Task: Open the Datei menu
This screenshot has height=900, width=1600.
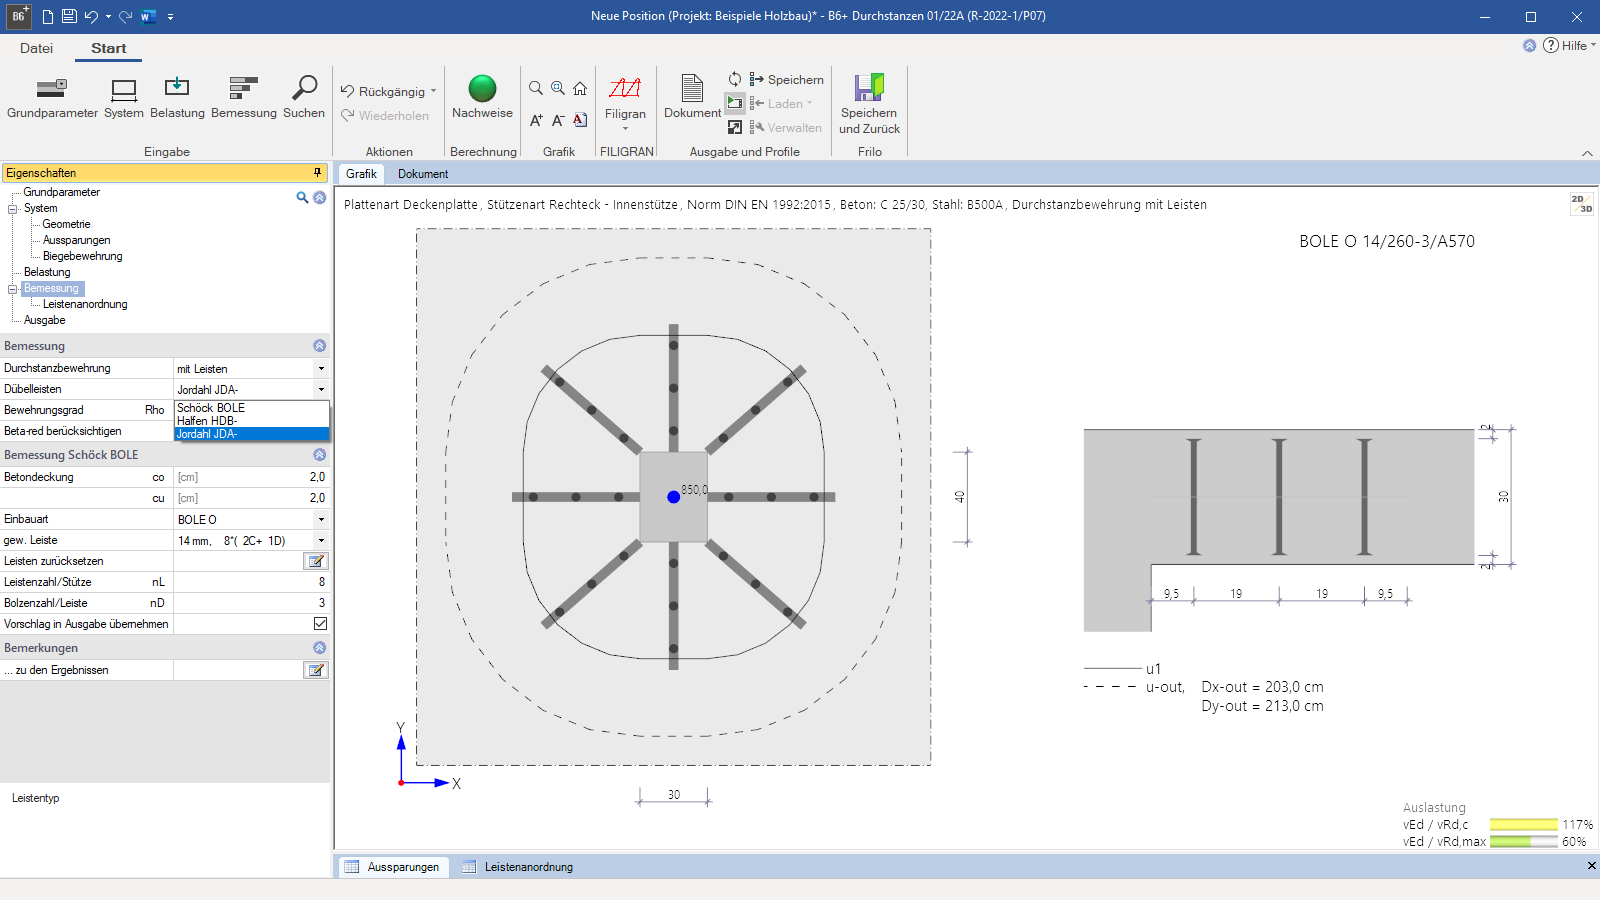Action: (36, 48)
